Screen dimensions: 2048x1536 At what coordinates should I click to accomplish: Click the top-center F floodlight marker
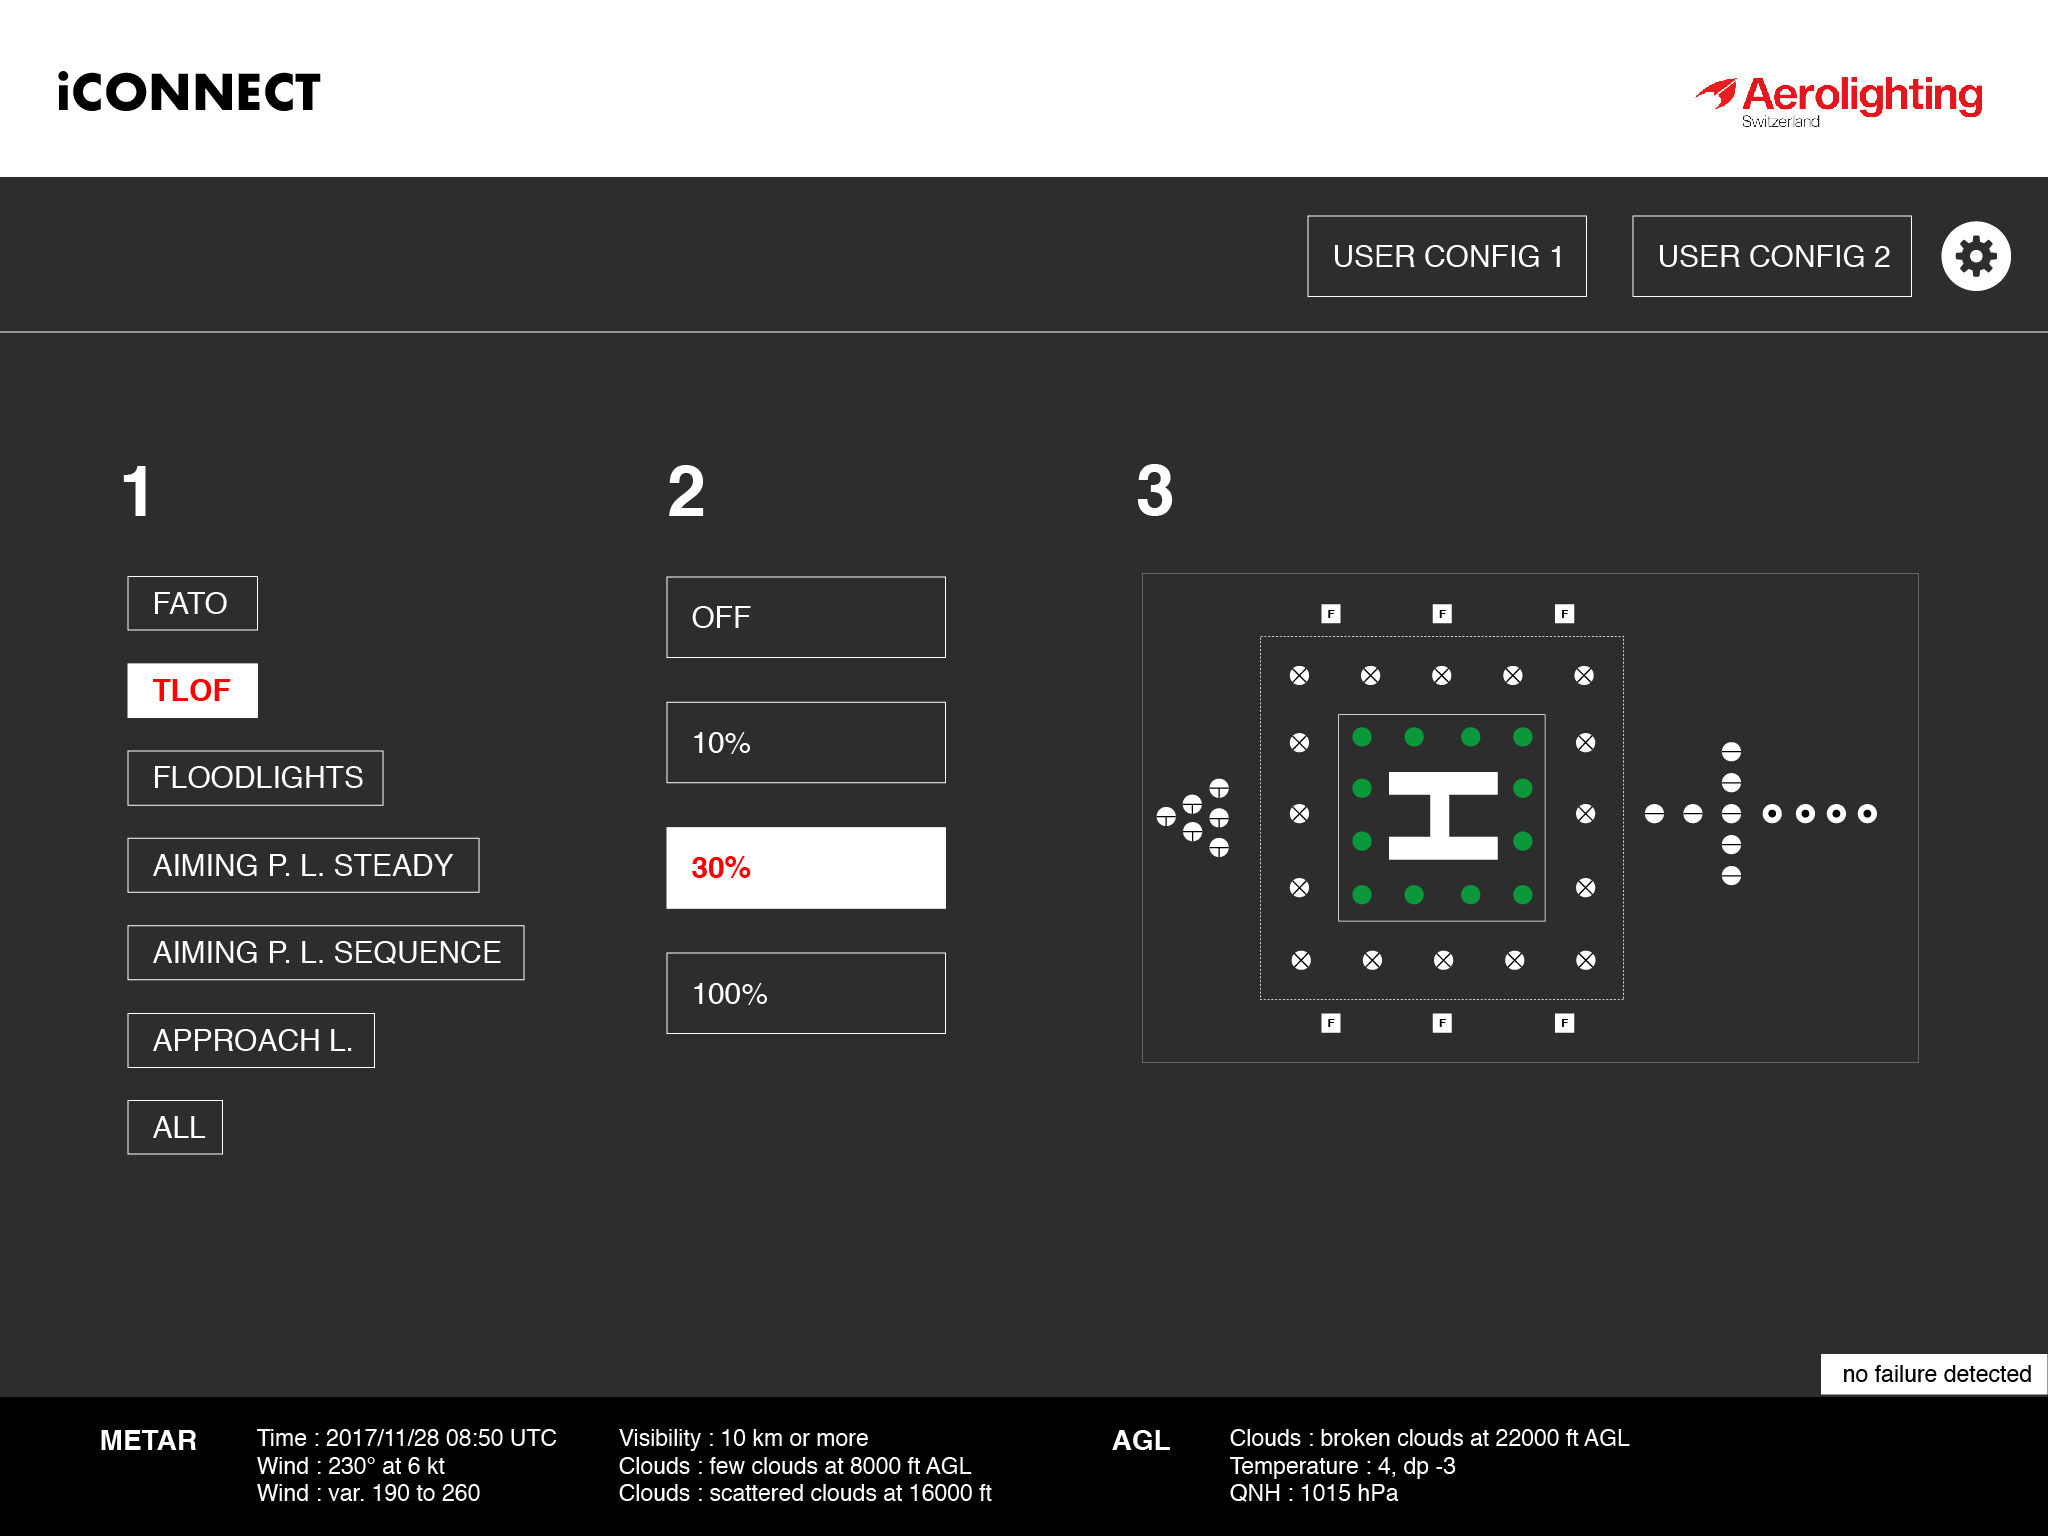[x=1441, y=614]
